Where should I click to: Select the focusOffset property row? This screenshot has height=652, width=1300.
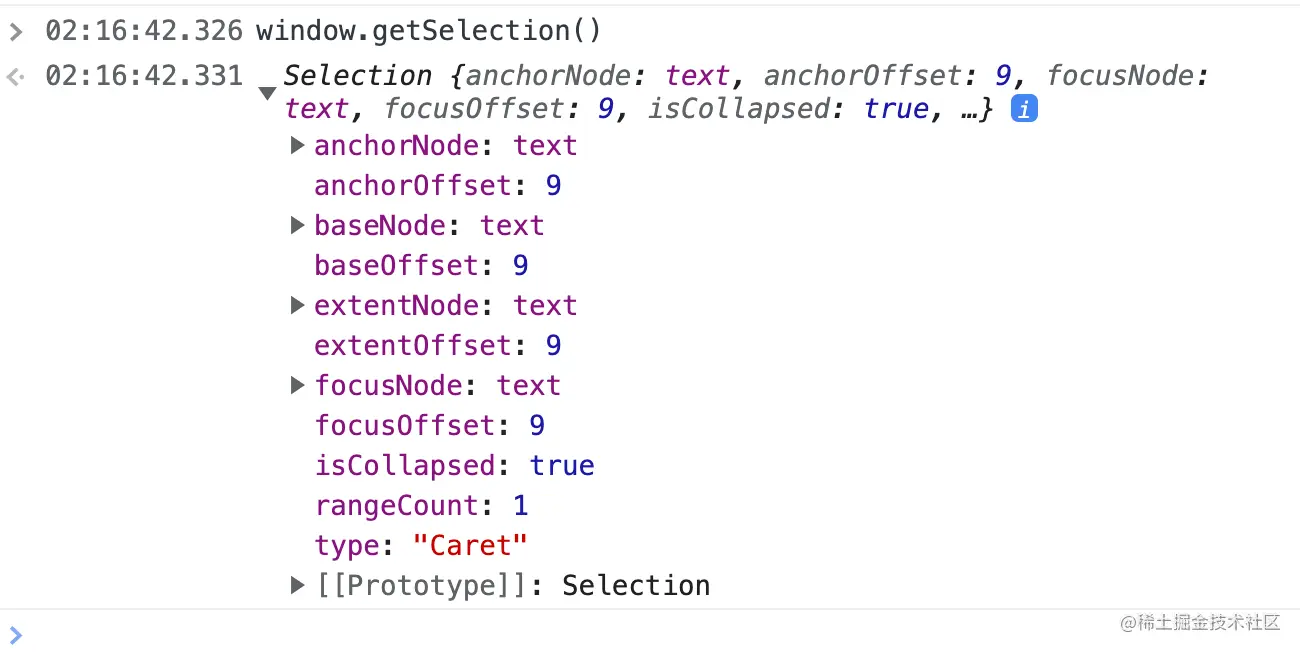coord(430,426)
